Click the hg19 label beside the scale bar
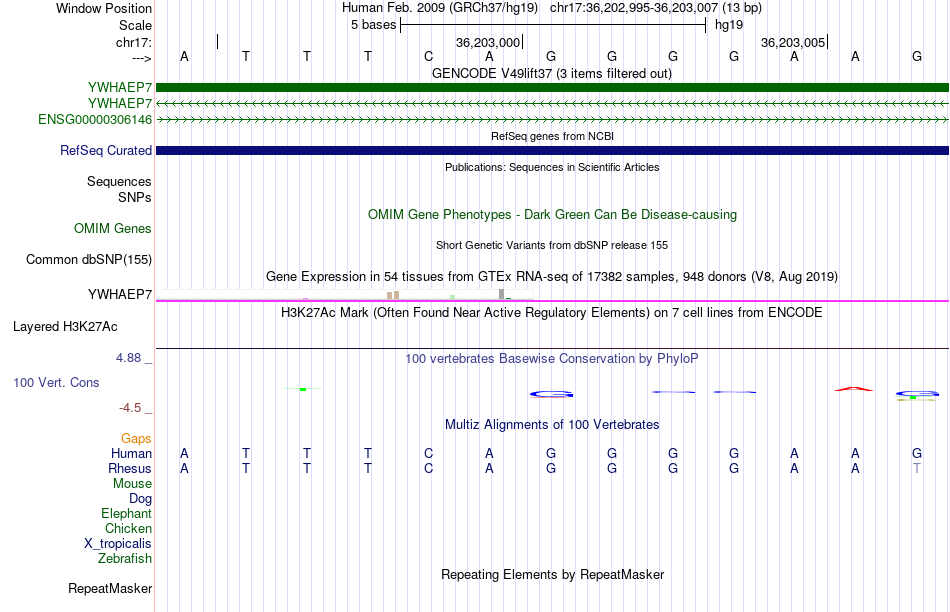Screen dimensions: 950x612 tap(729, 25)
